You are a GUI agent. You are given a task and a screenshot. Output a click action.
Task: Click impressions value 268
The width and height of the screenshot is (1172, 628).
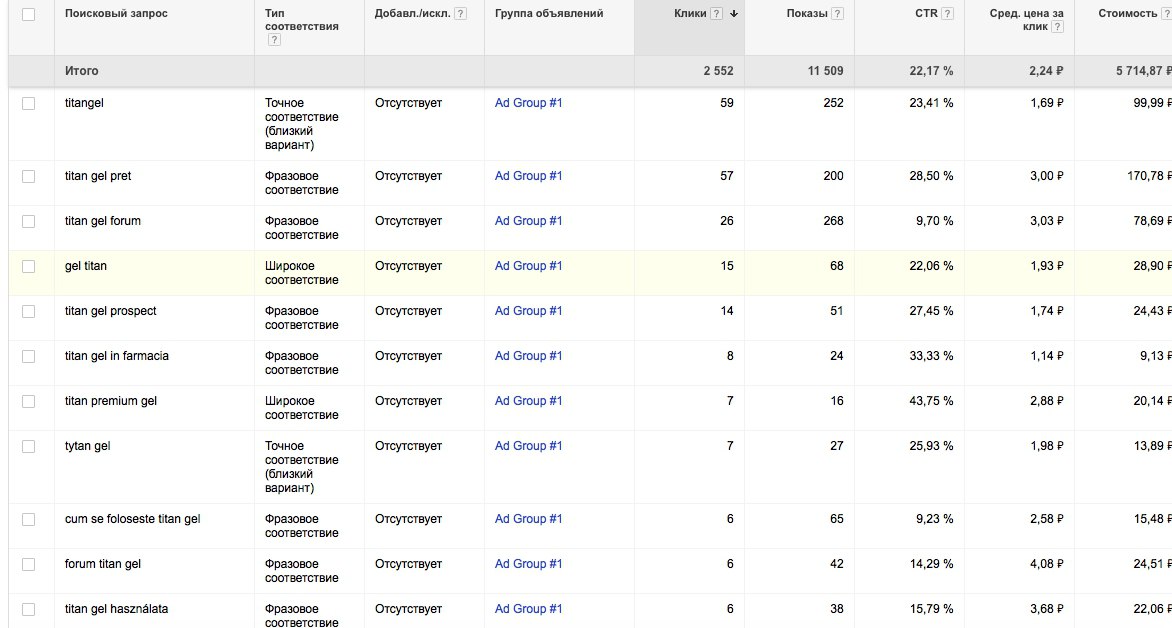coord(833,221)
